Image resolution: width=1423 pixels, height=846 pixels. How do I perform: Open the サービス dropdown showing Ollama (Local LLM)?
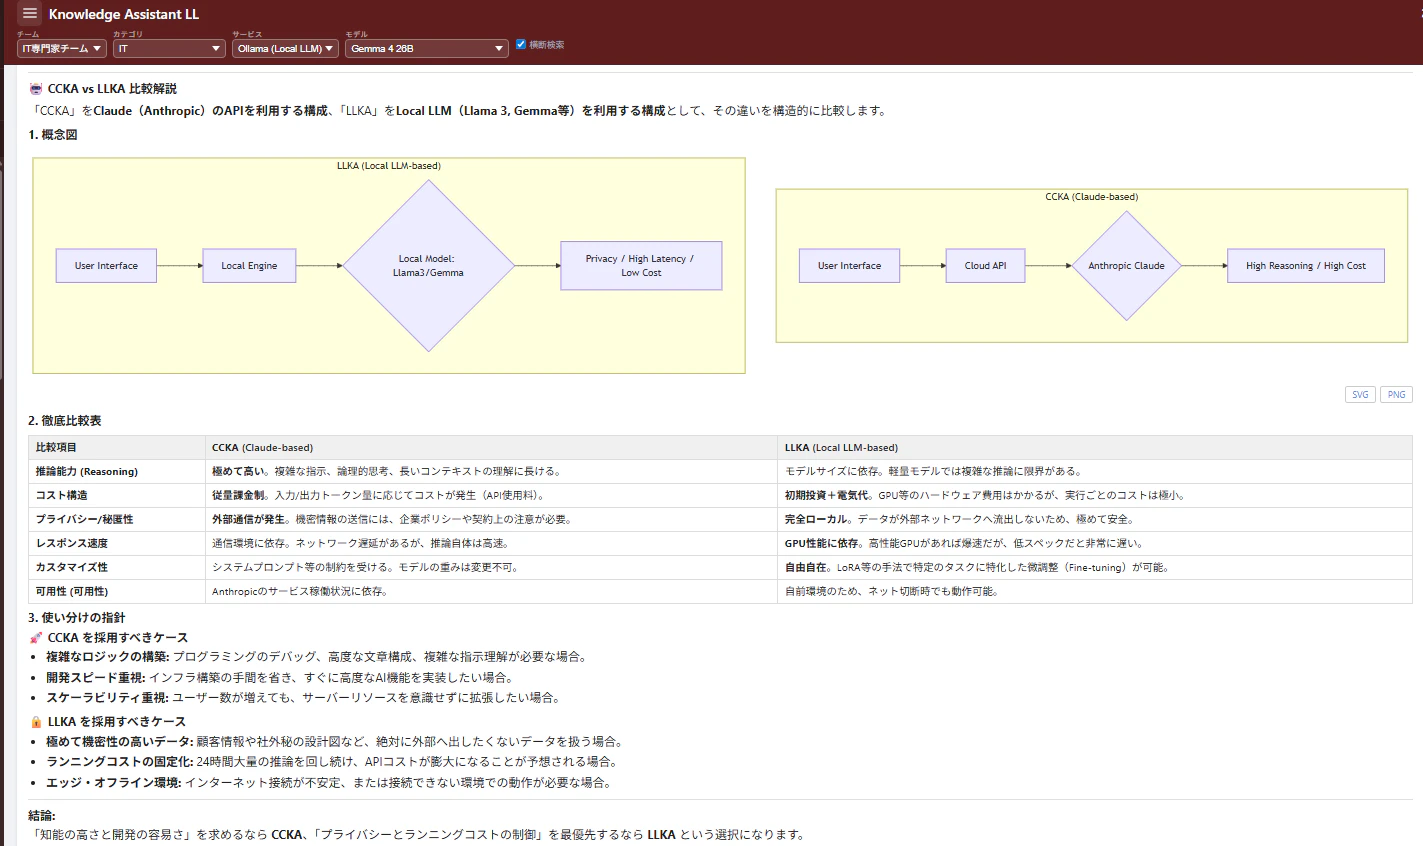[285, 48]
